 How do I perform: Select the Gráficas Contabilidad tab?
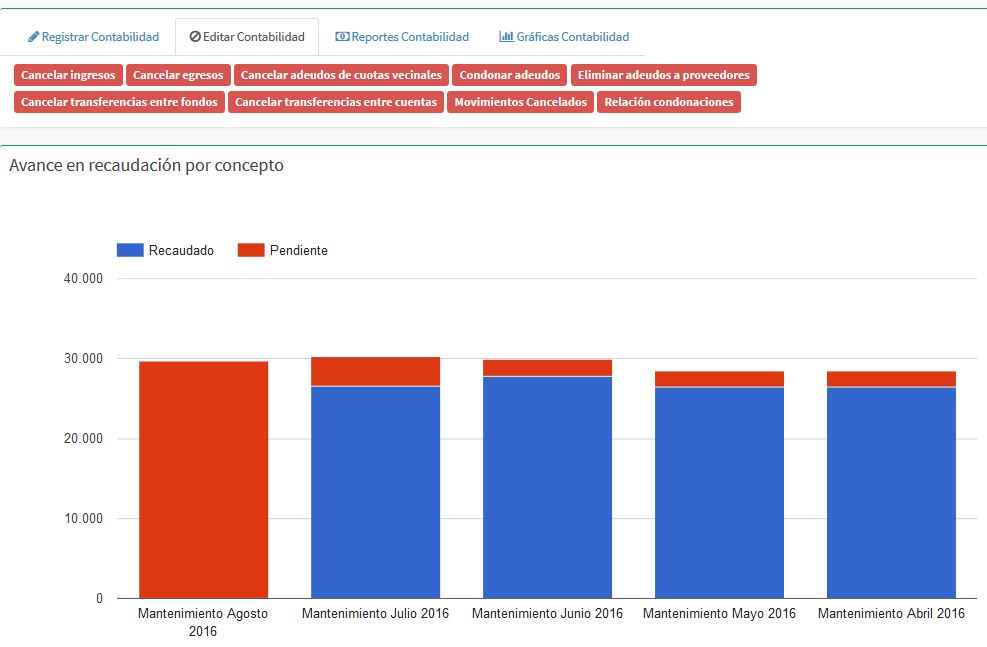(x=564, y=37)
